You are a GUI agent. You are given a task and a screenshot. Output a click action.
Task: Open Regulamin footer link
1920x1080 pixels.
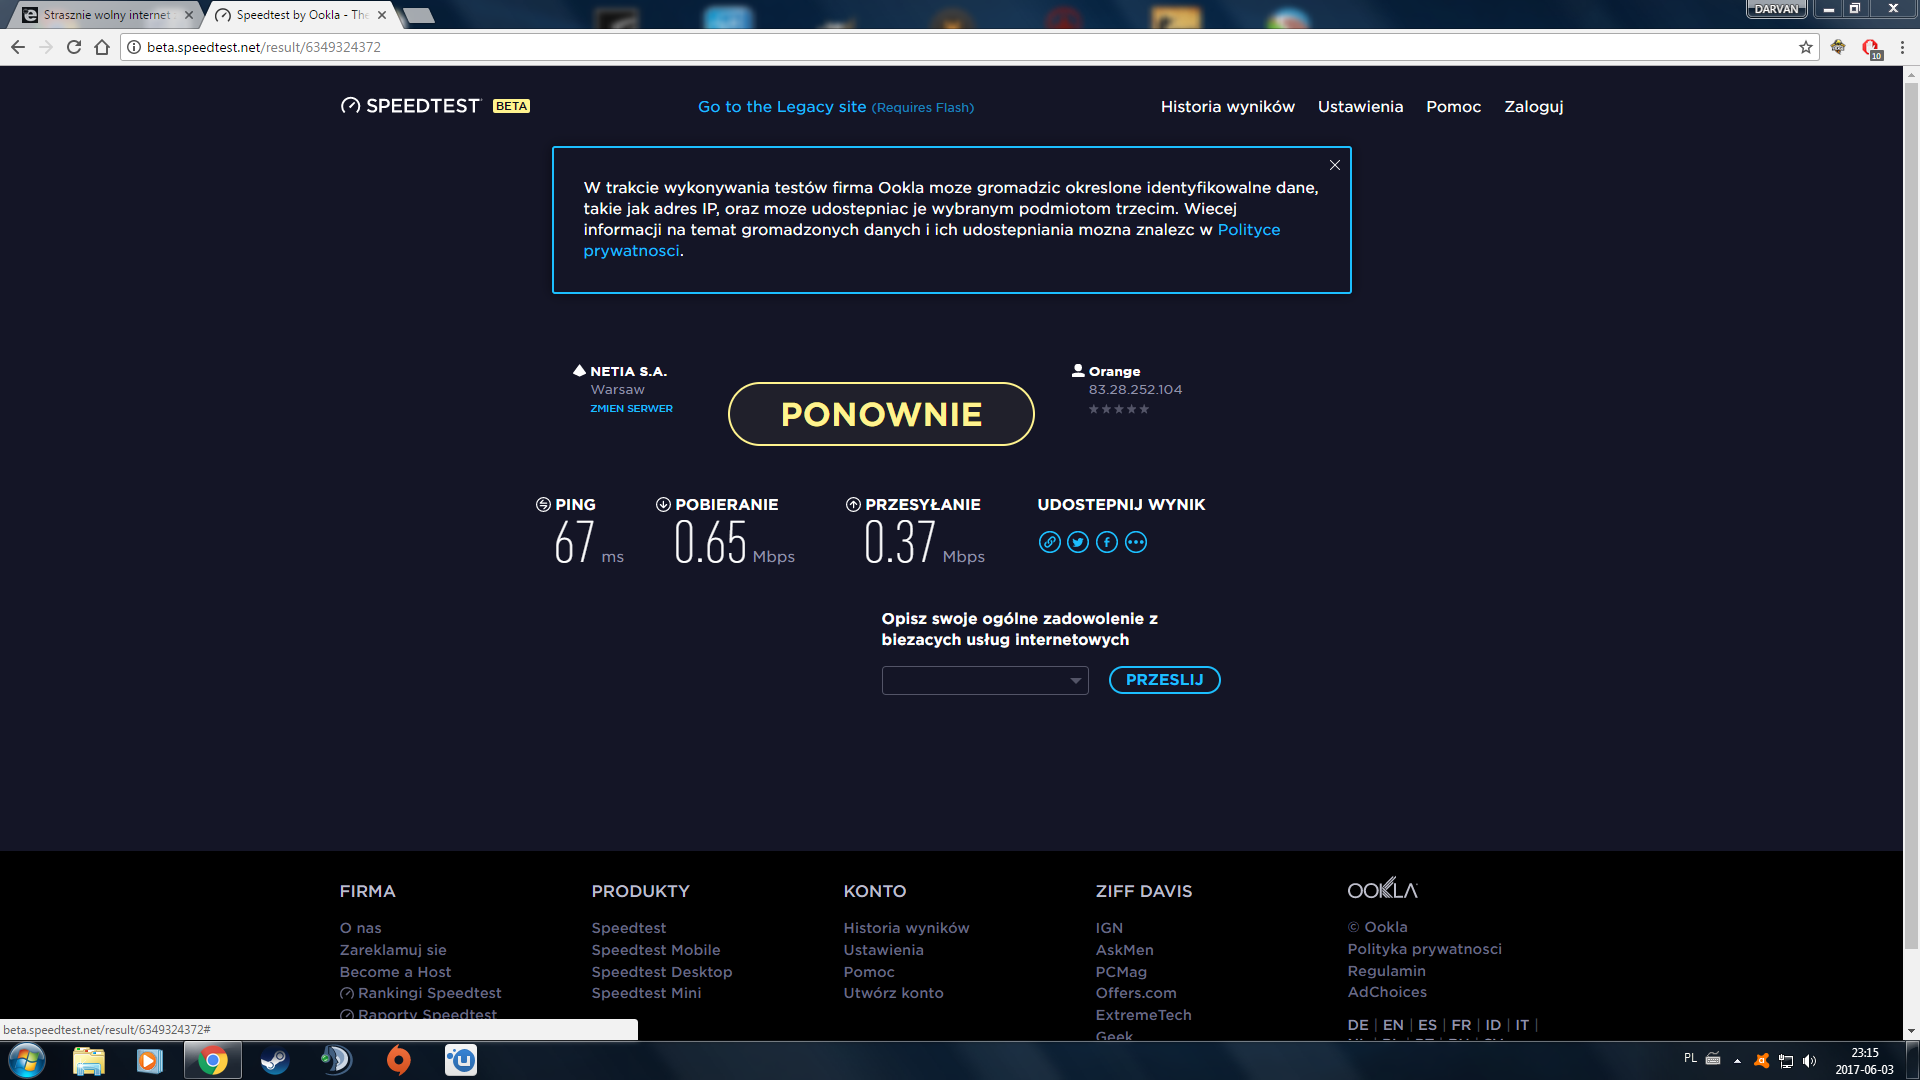(1386, 971)
